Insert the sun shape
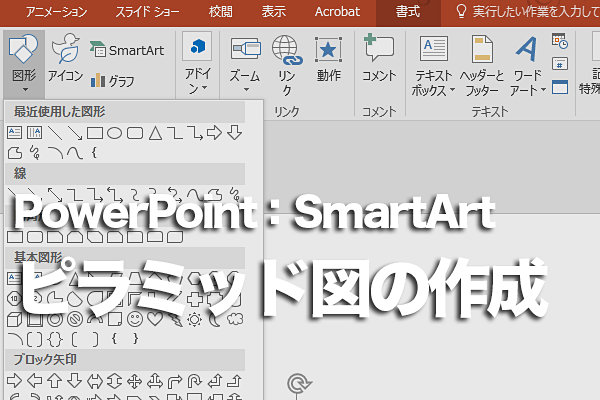 (194, 319)
